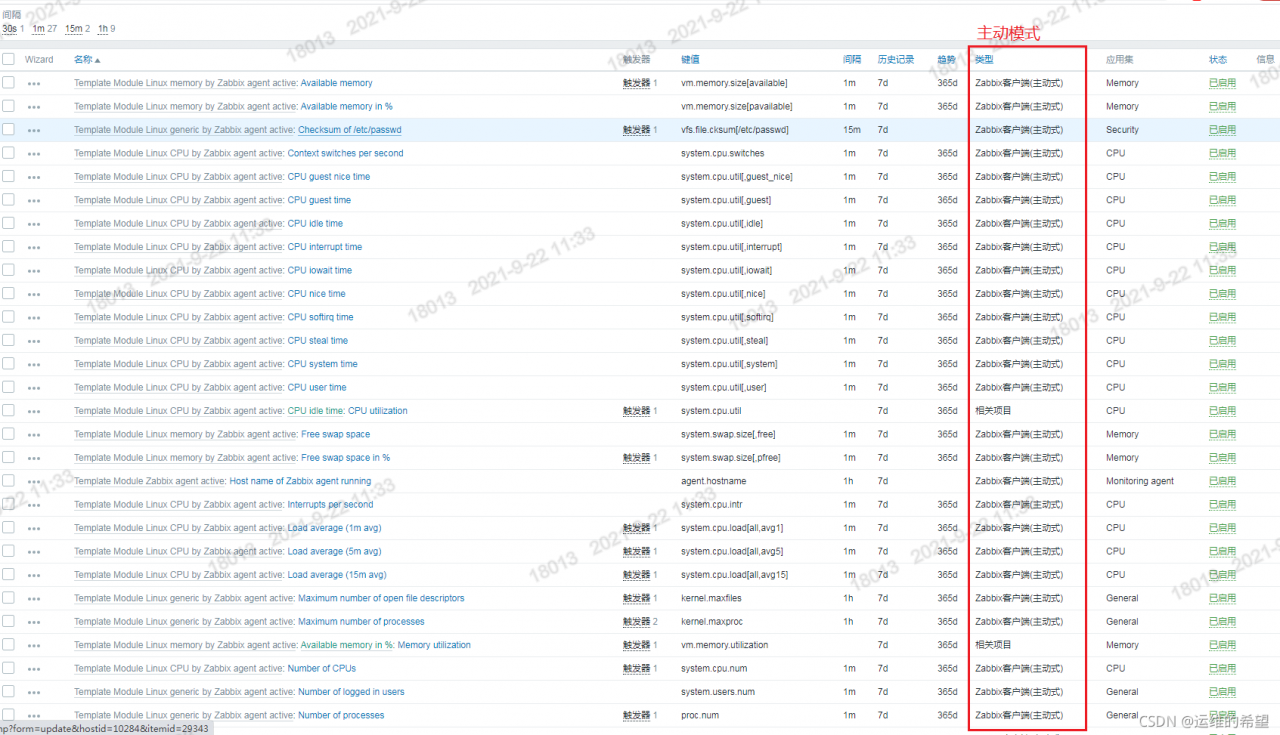This screenshot has width=1280, height=735.
Task: Open wizard dots for CPU system time row
Action: coord(34,365)
